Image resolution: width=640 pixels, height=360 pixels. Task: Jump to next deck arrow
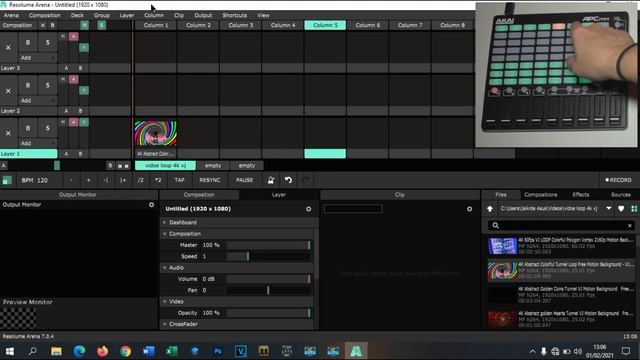[127, 166]
